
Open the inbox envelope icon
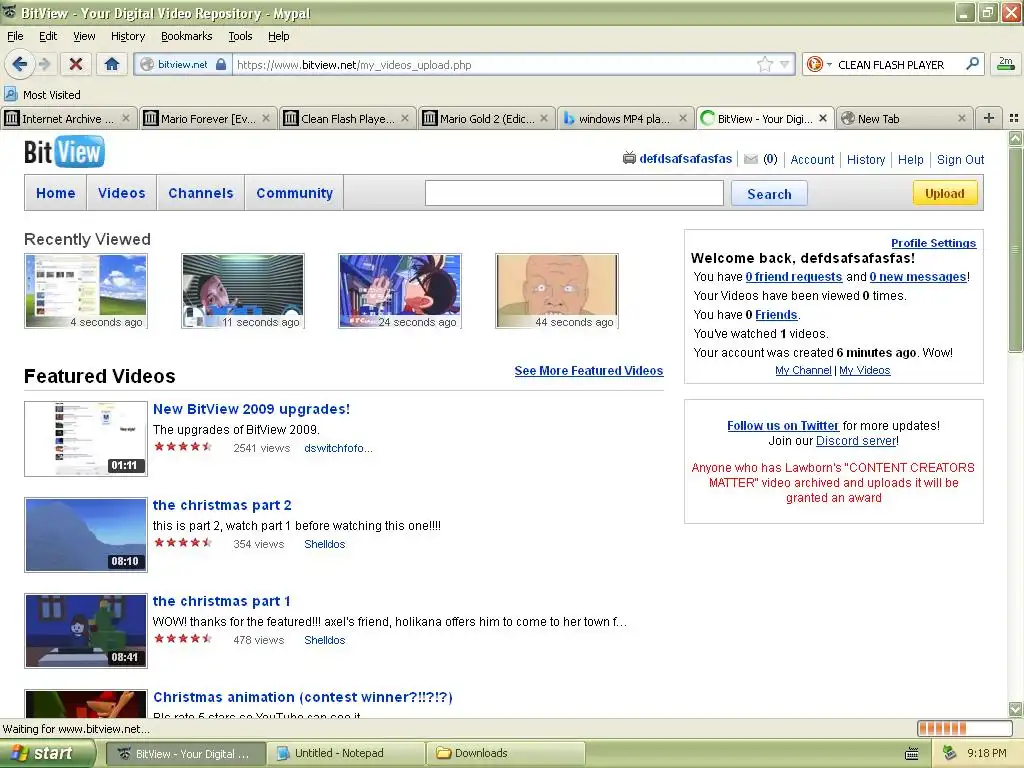coord(751,159)
